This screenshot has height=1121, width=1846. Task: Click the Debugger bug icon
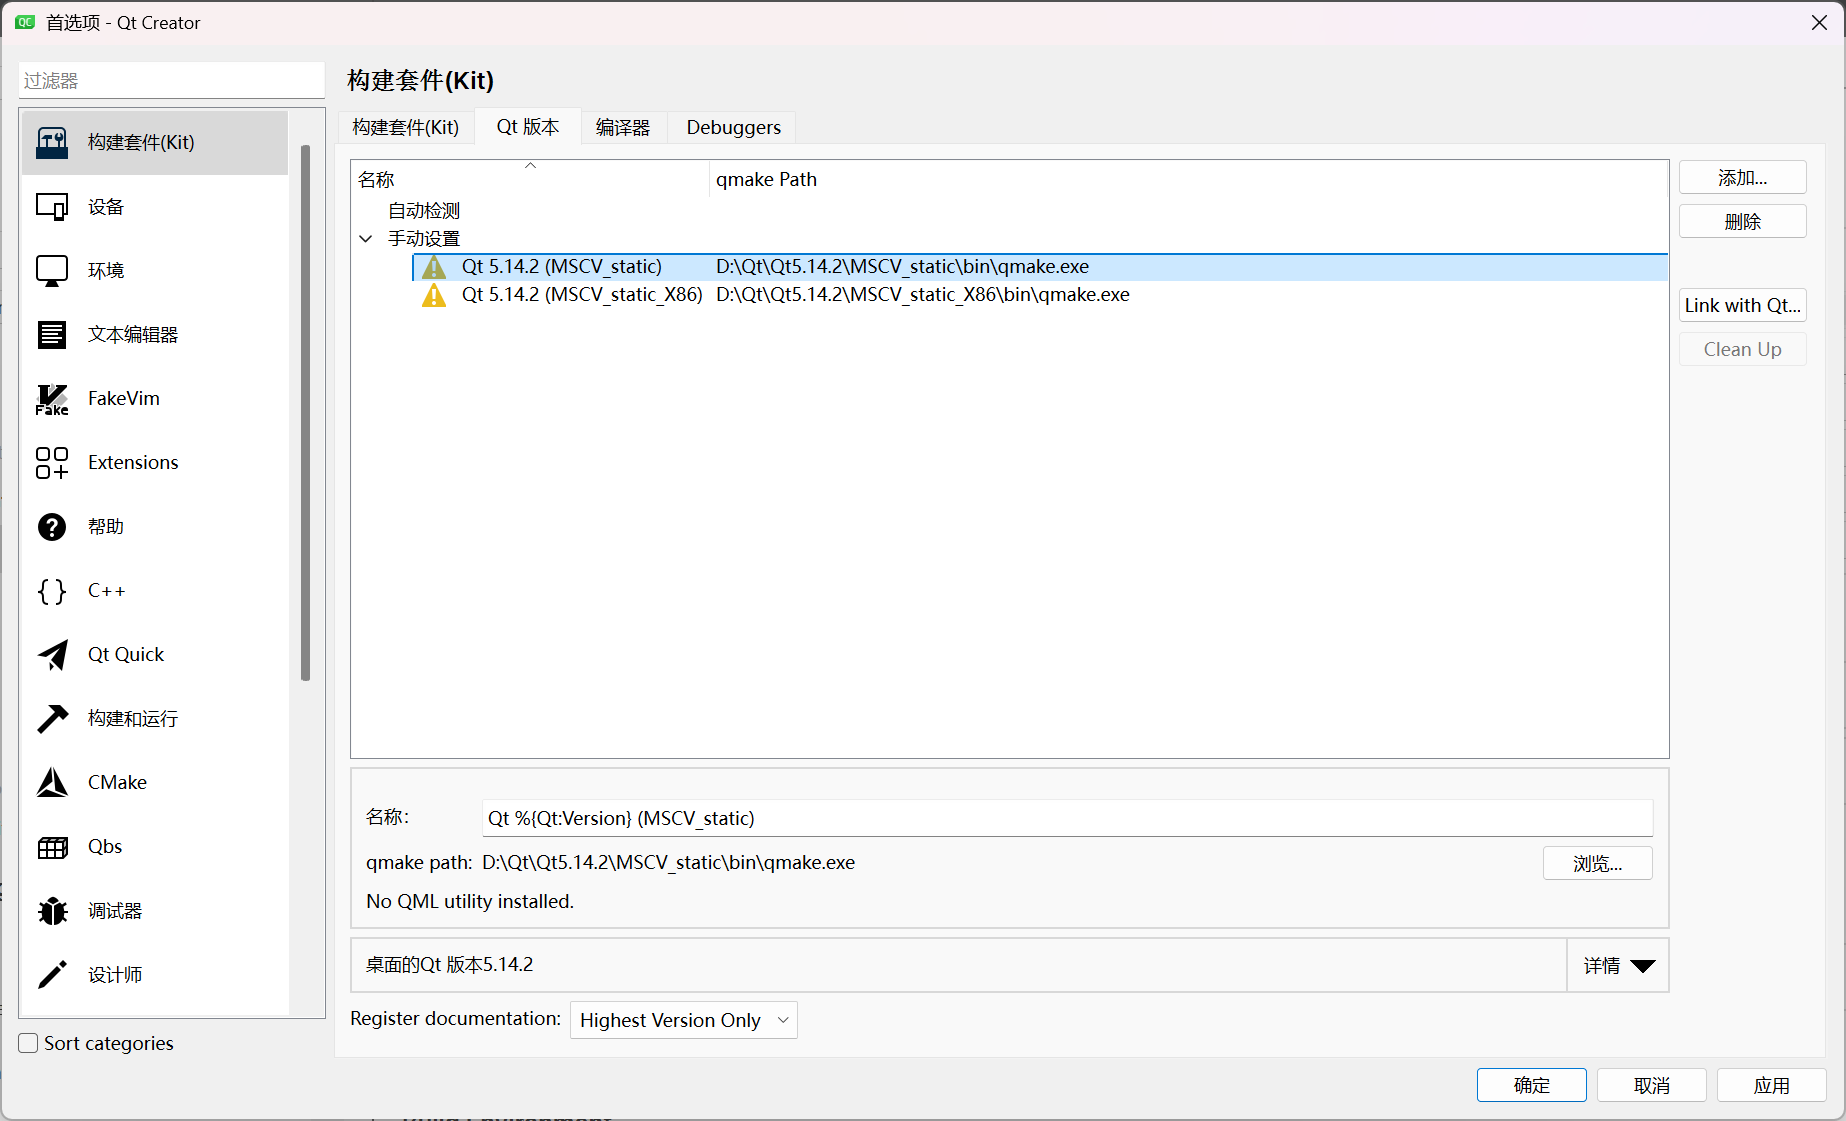coord(52,911)
